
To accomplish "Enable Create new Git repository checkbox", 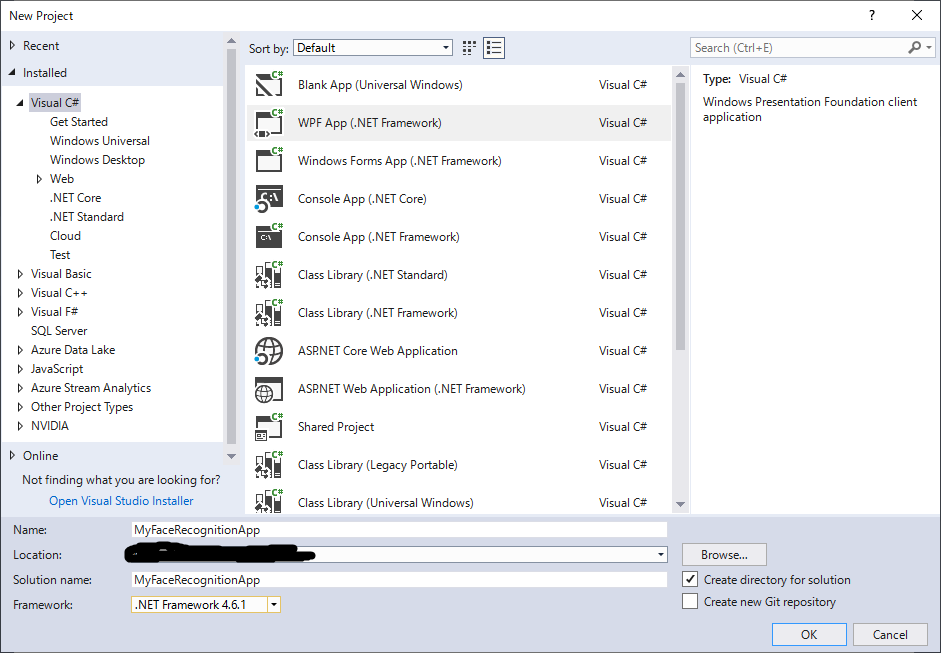I will tap(690, 601).
